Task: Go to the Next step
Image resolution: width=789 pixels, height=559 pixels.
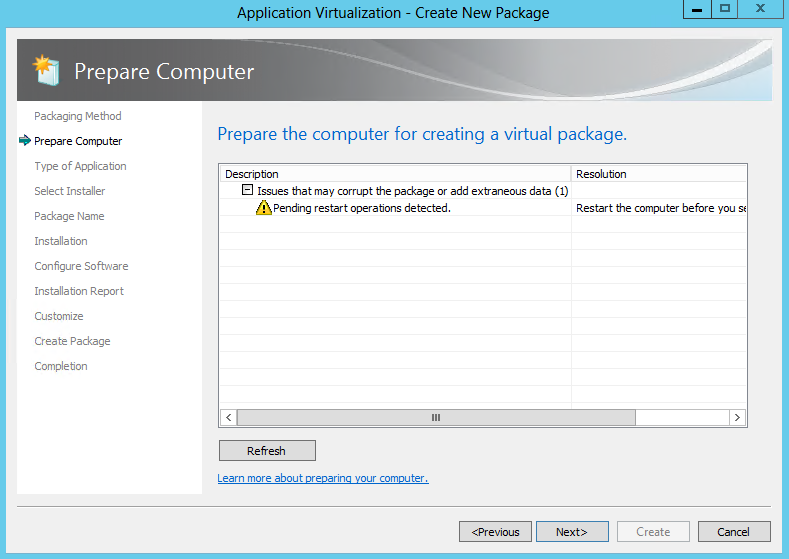Action: (x=572, y=531)
